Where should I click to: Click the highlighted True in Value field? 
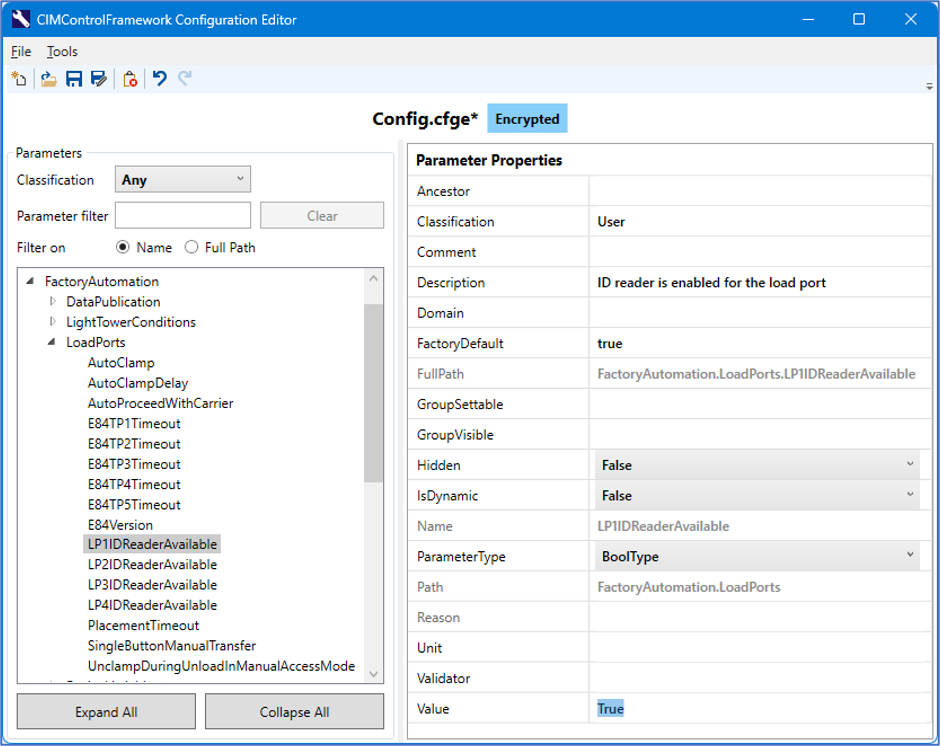(x=610, y=709)
